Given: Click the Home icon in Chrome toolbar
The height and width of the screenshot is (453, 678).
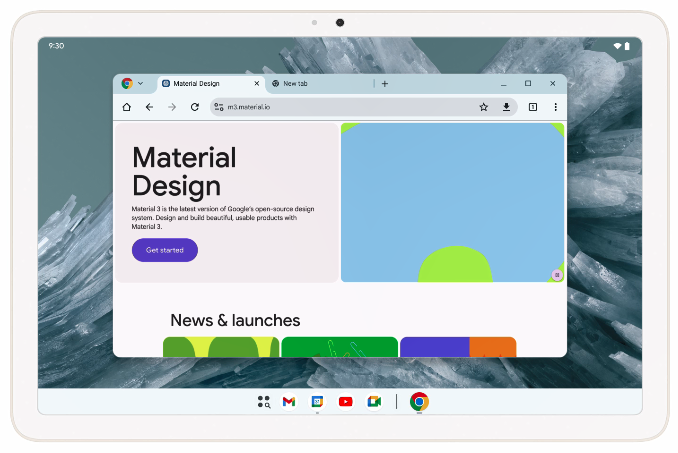Looking at the screenshot, I should 127,107.
